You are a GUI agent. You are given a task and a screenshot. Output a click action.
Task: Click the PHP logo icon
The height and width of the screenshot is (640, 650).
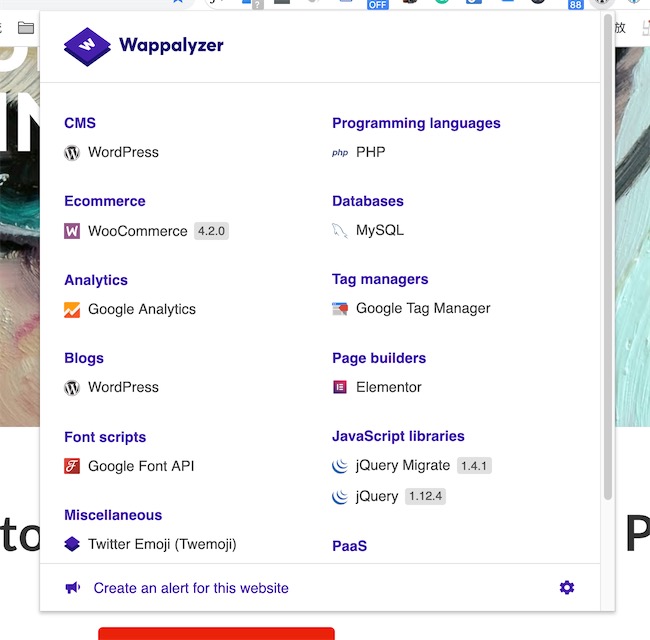pos(340,153)
